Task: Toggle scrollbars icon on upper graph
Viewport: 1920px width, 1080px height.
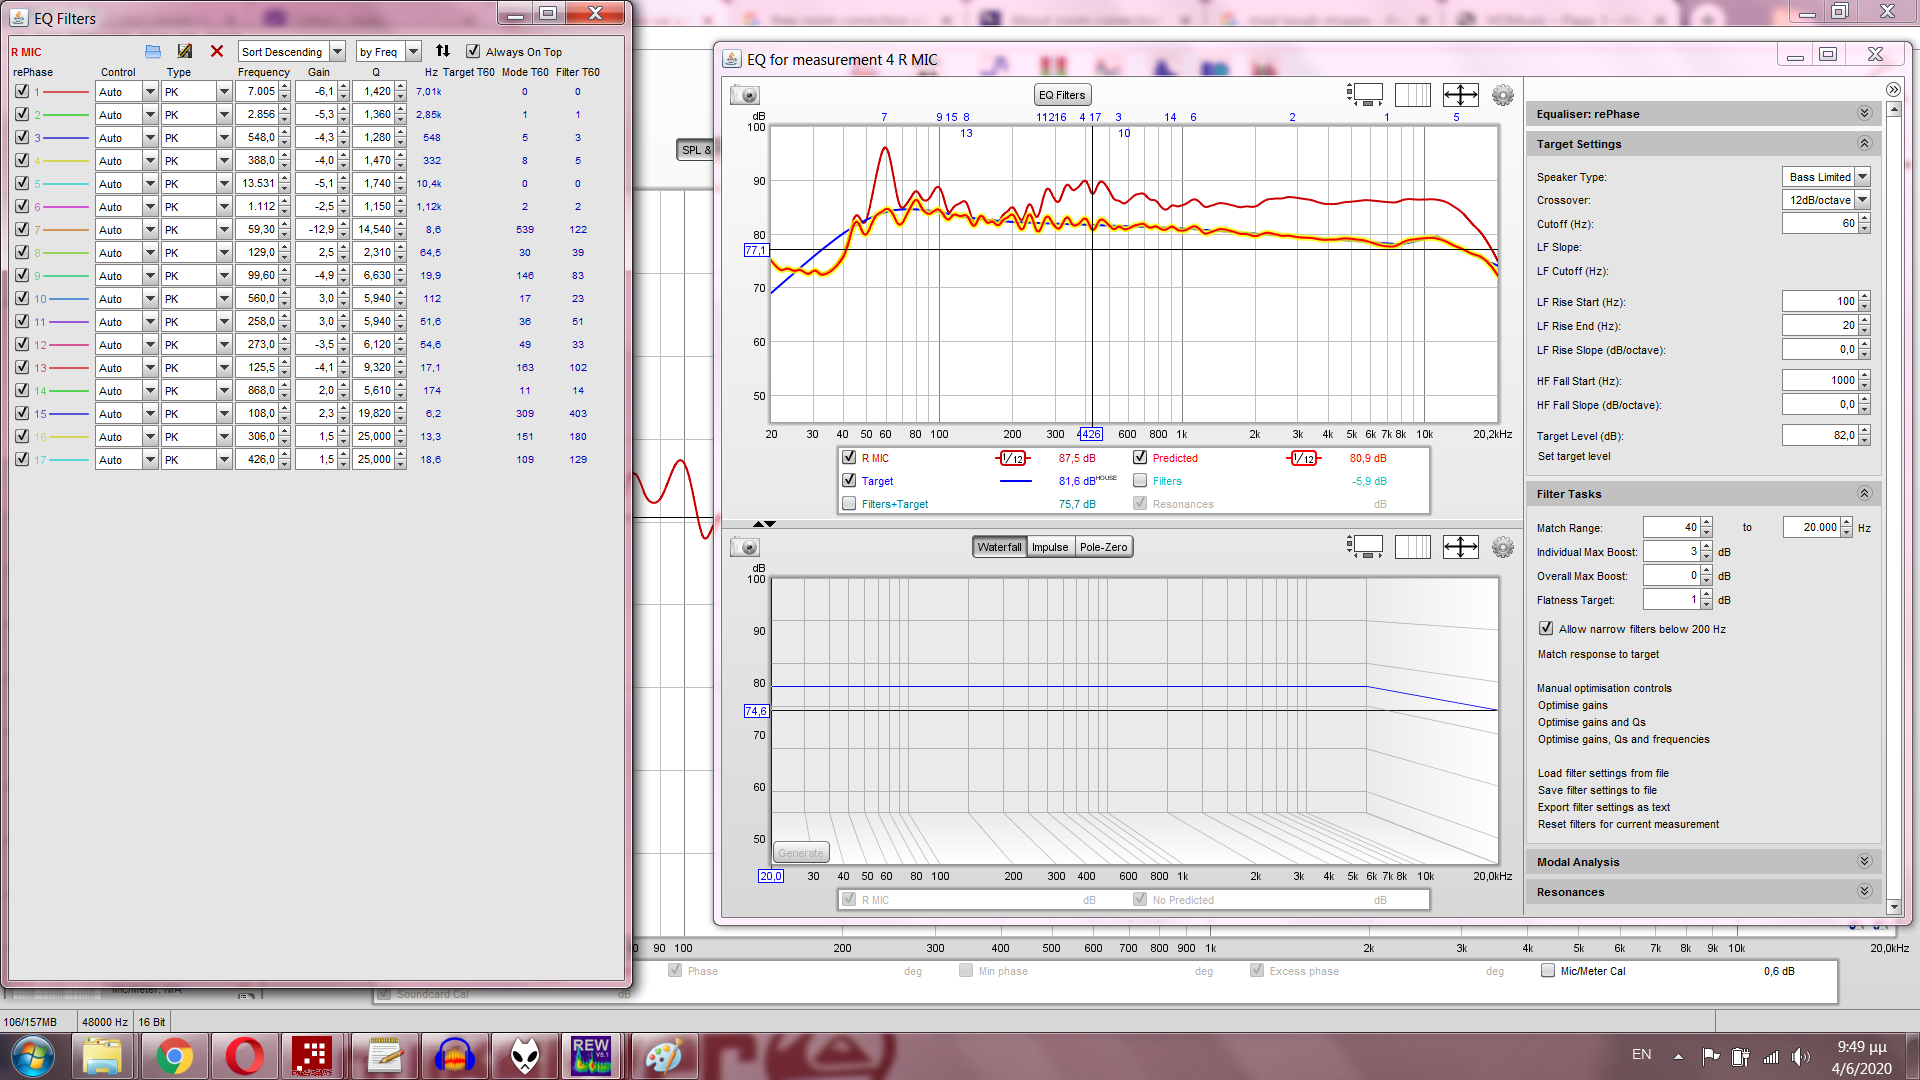Action: click(x=1365, y=95)
